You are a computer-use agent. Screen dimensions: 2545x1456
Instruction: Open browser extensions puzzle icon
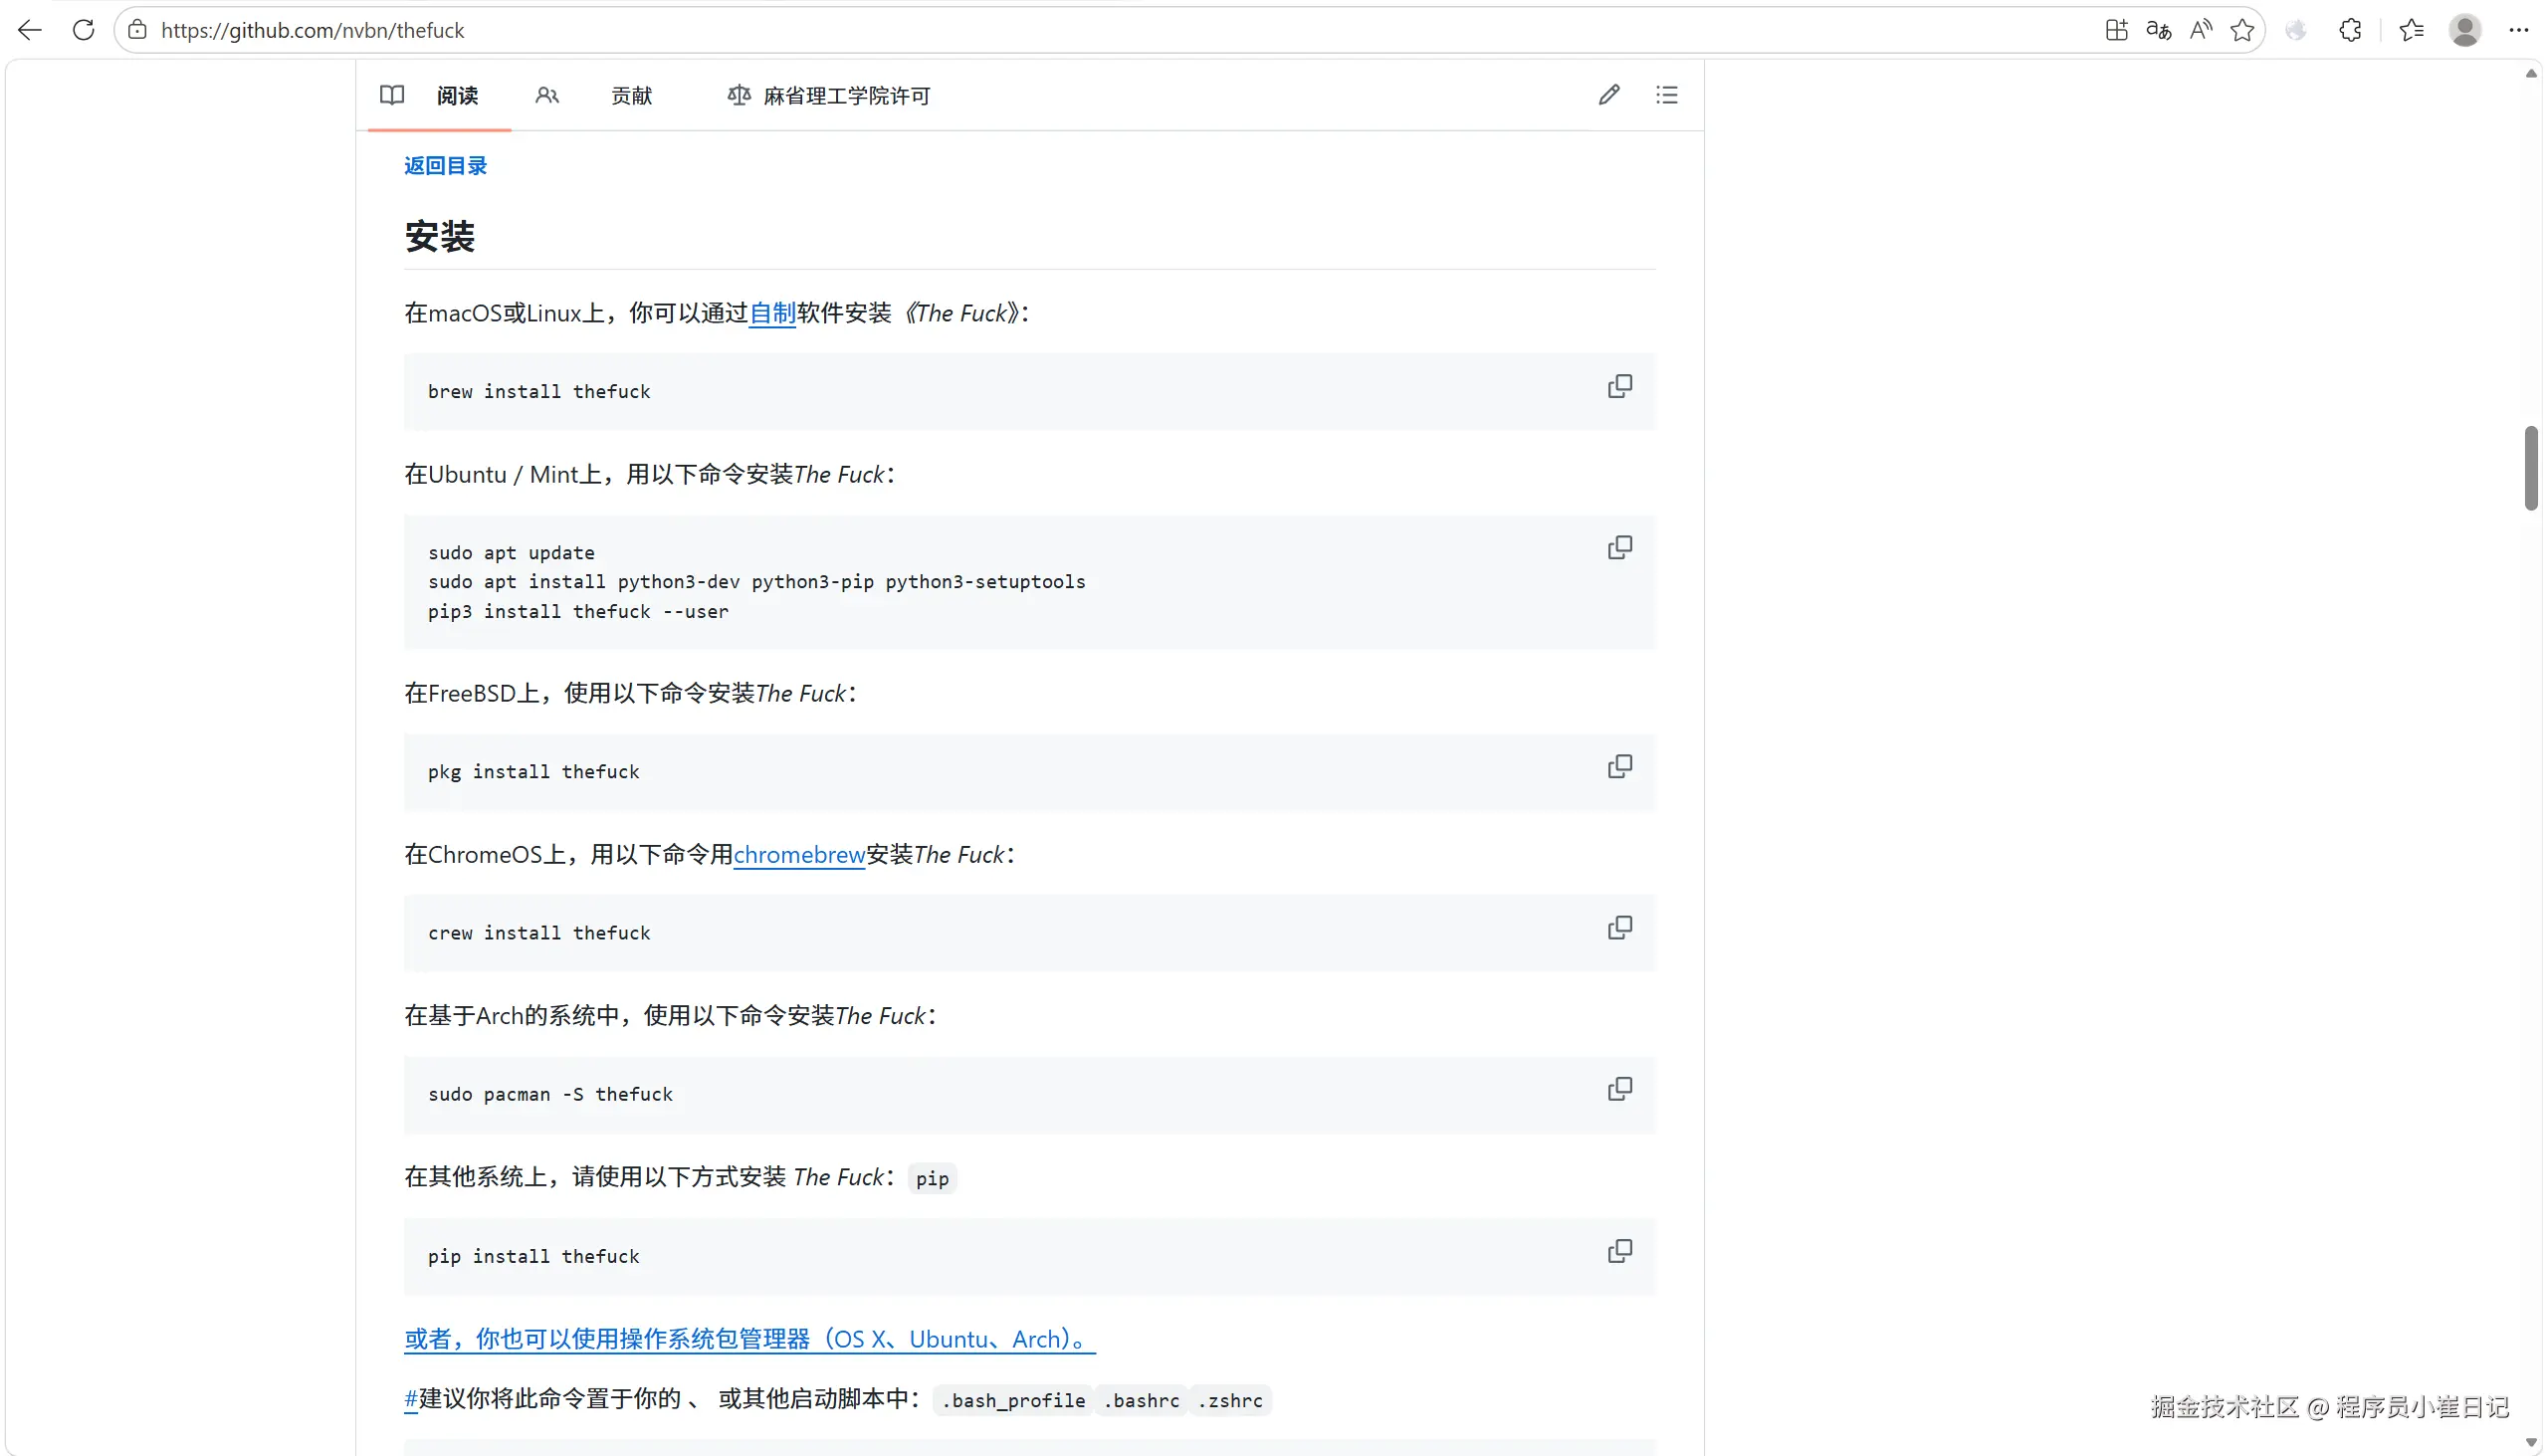(2350, 30)
